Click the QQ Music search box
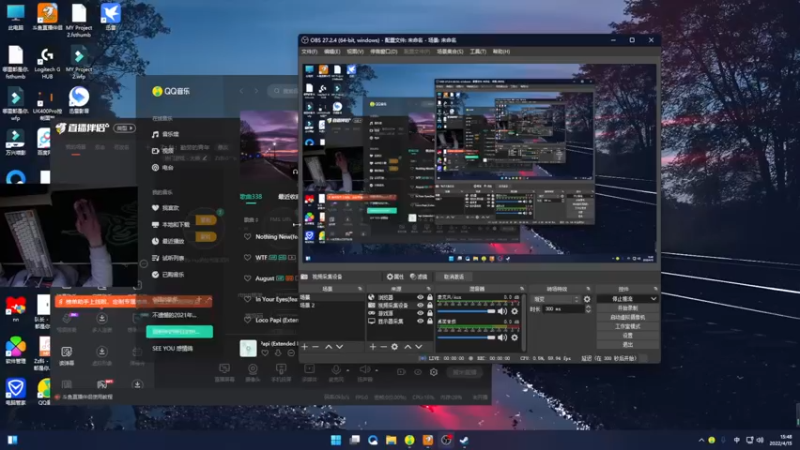 click(284, 91)
